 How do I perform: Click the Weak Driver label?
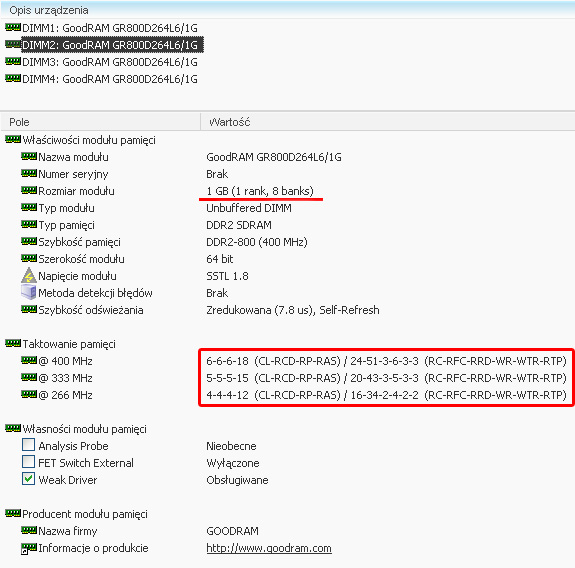point(68,480)
